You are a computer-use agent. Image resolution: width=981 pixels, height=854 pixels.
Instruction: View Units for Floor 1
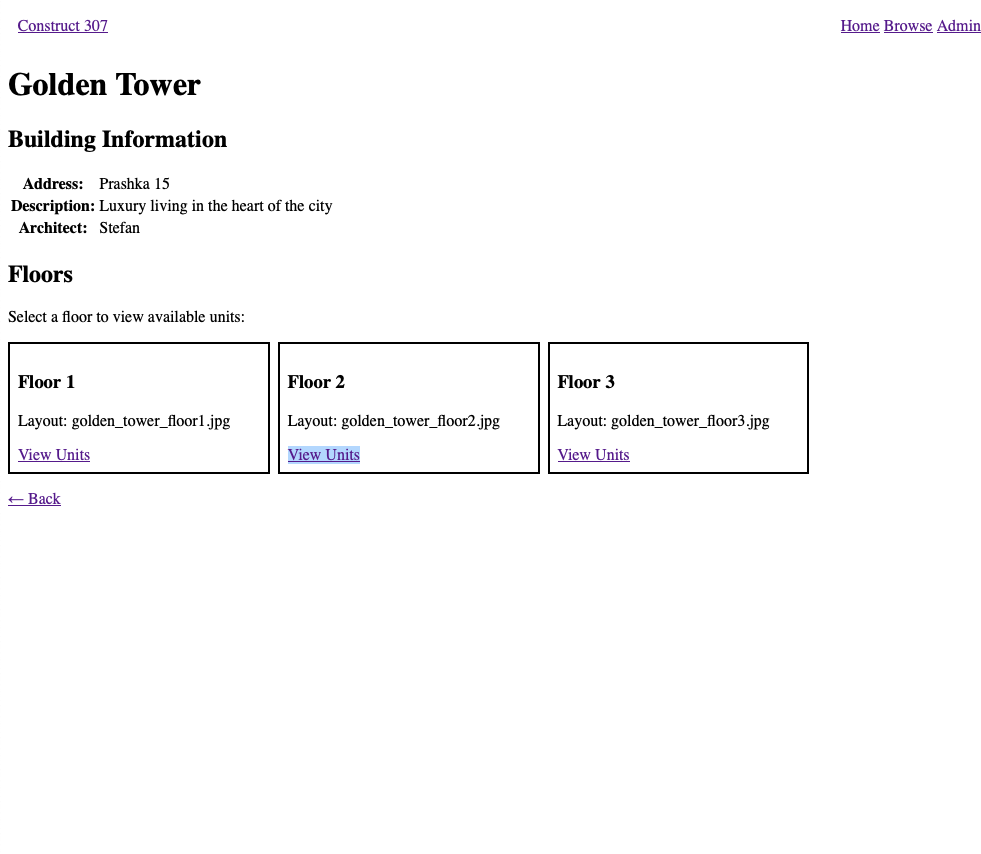tap(54, 455)
